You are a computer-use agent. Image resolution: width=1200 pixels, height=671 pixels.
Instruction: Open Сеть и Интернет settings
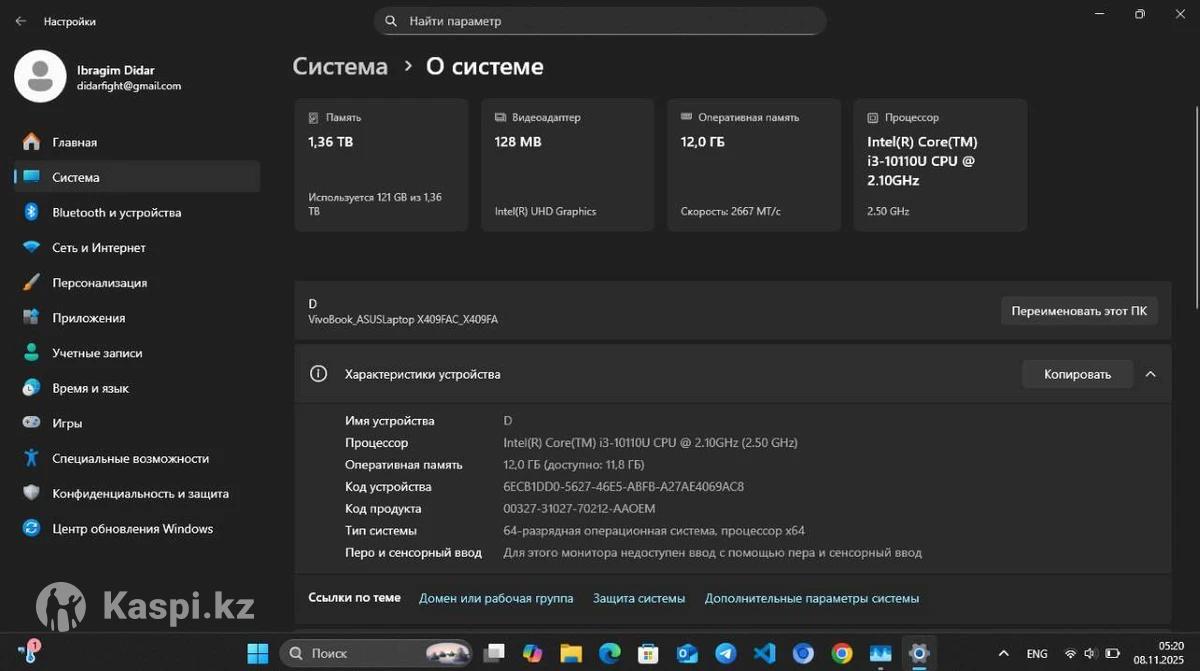(99, 248)
